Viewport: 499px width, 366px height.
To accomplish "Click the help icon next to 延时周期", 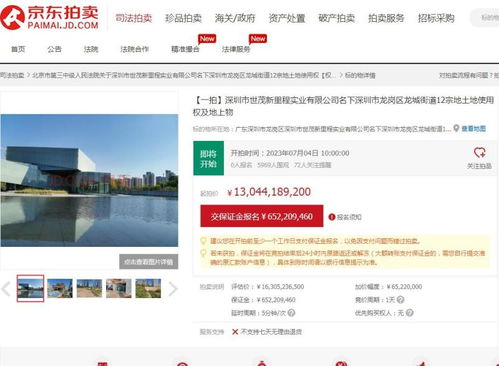I will coord(291,313).
